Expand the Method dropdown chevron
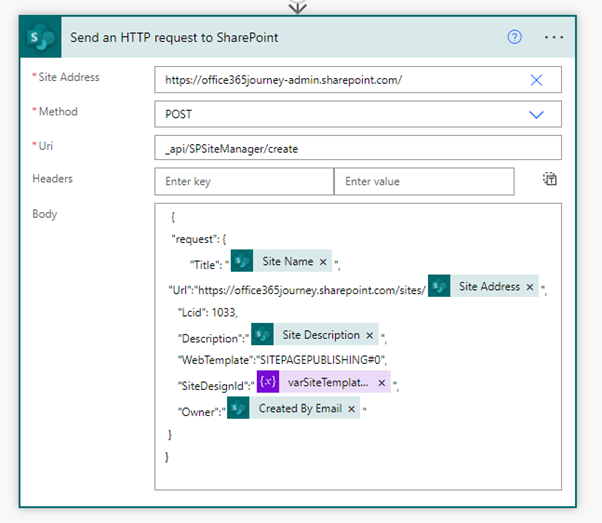Viewport: 602px width, 523px height. 536,114
